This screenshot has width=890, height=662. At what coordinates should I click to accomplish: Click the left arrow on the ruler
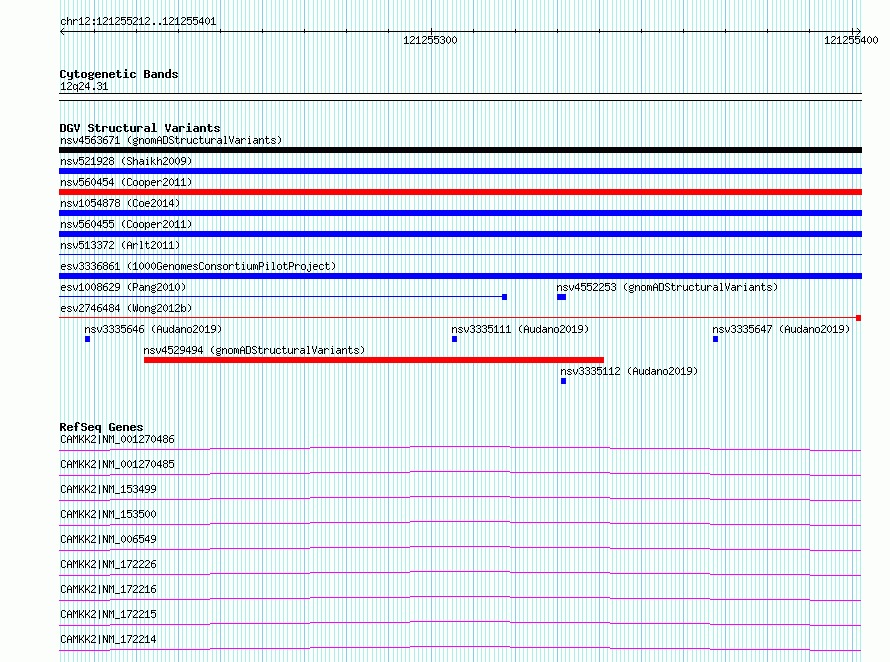[62, 32]
